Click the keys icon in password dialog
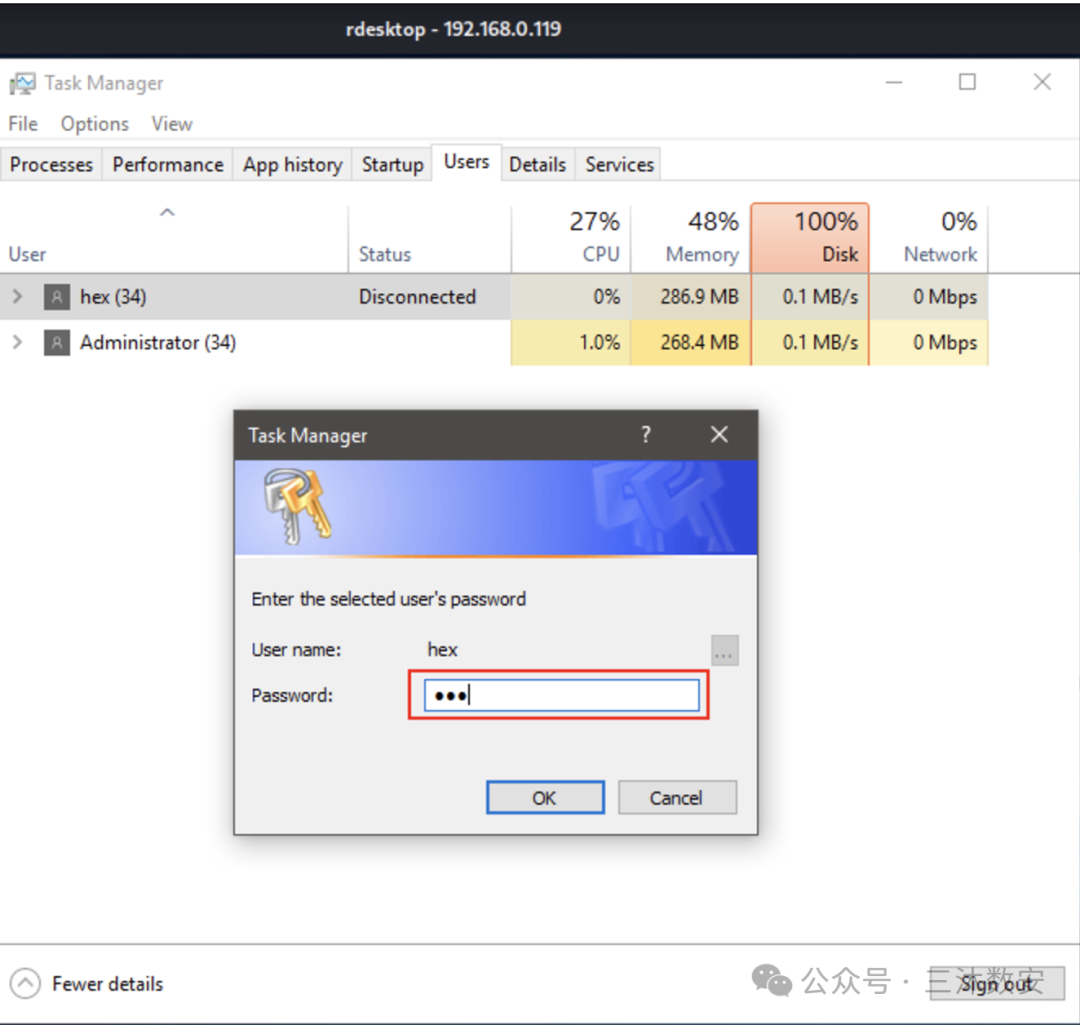The height and width of the screenshot is (1025, 1080). [297, 506]
